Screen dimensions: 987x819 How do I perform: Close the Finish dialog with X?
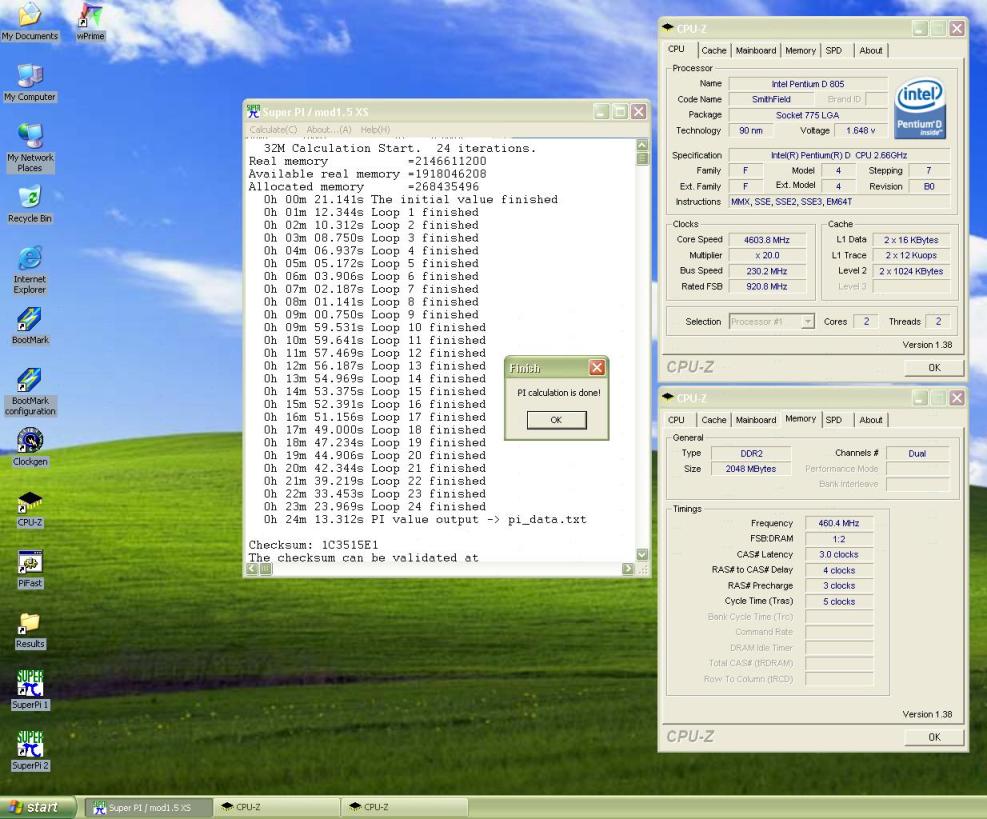point(597,368)
